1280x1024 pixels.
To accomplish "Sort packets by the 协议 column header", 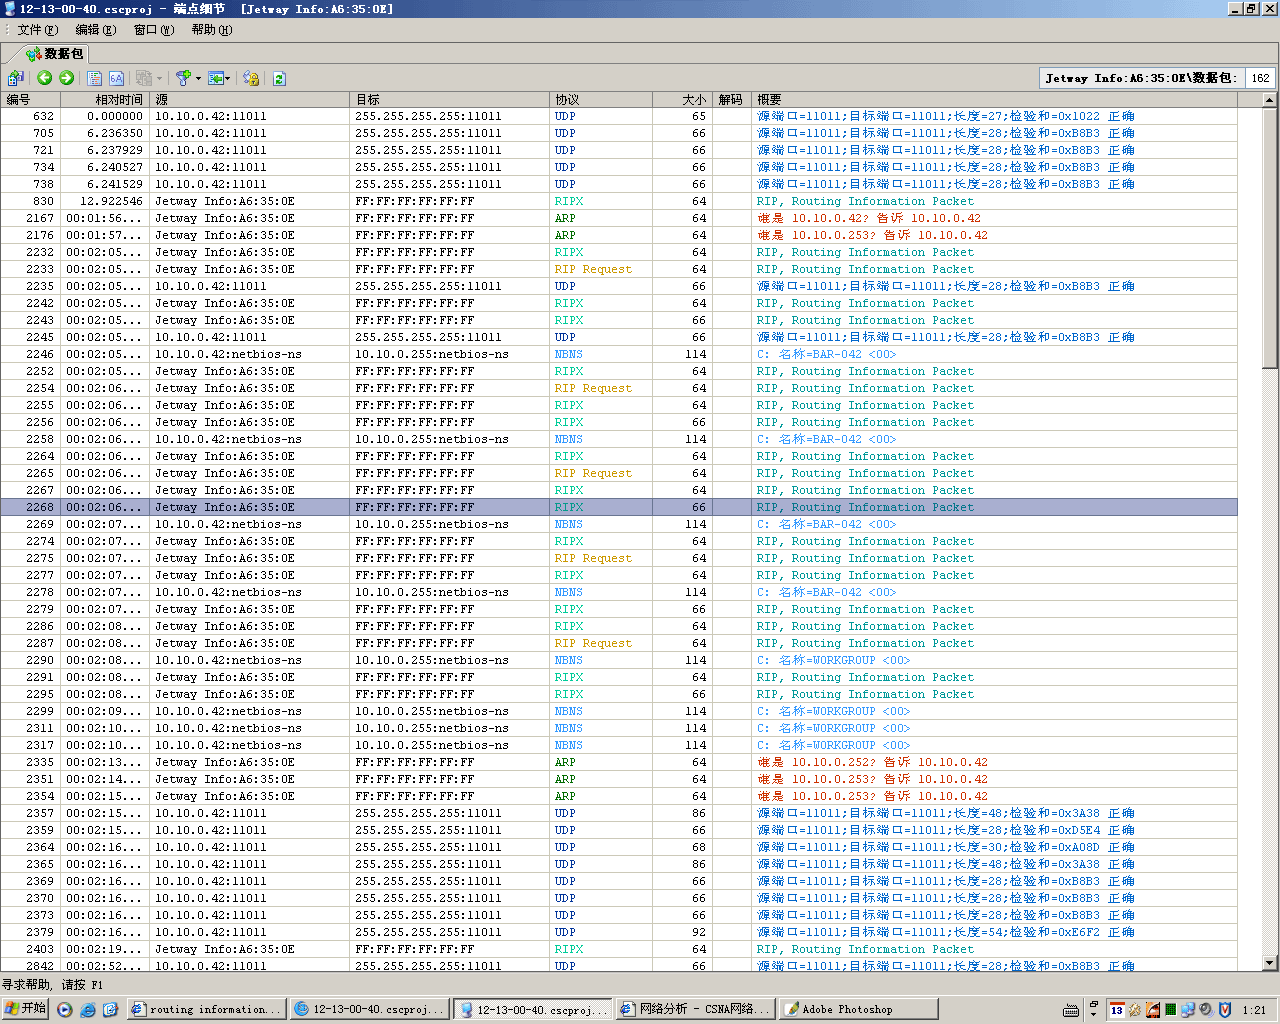I will click(x=600, y=100).
